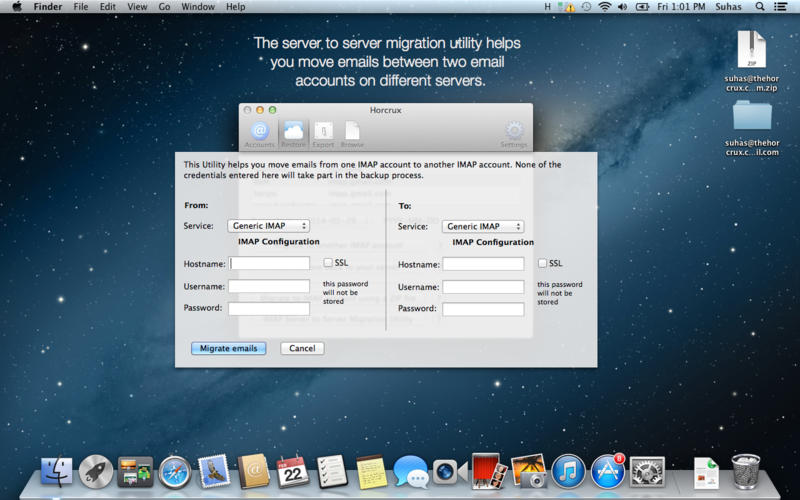Click the Cancel button
The image size is (800, 500).
(x=302, y=348)
